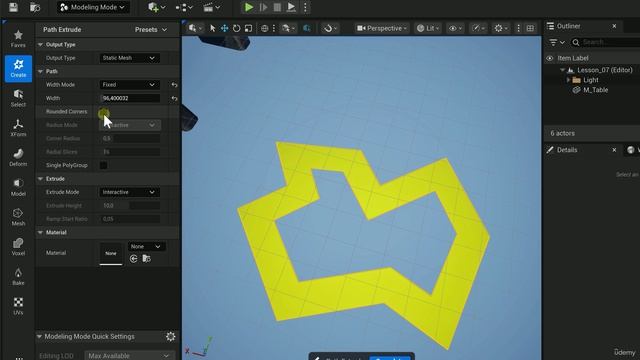Open the Create tool category
This screenshot has width=640, height=360.
pos(18,68)
